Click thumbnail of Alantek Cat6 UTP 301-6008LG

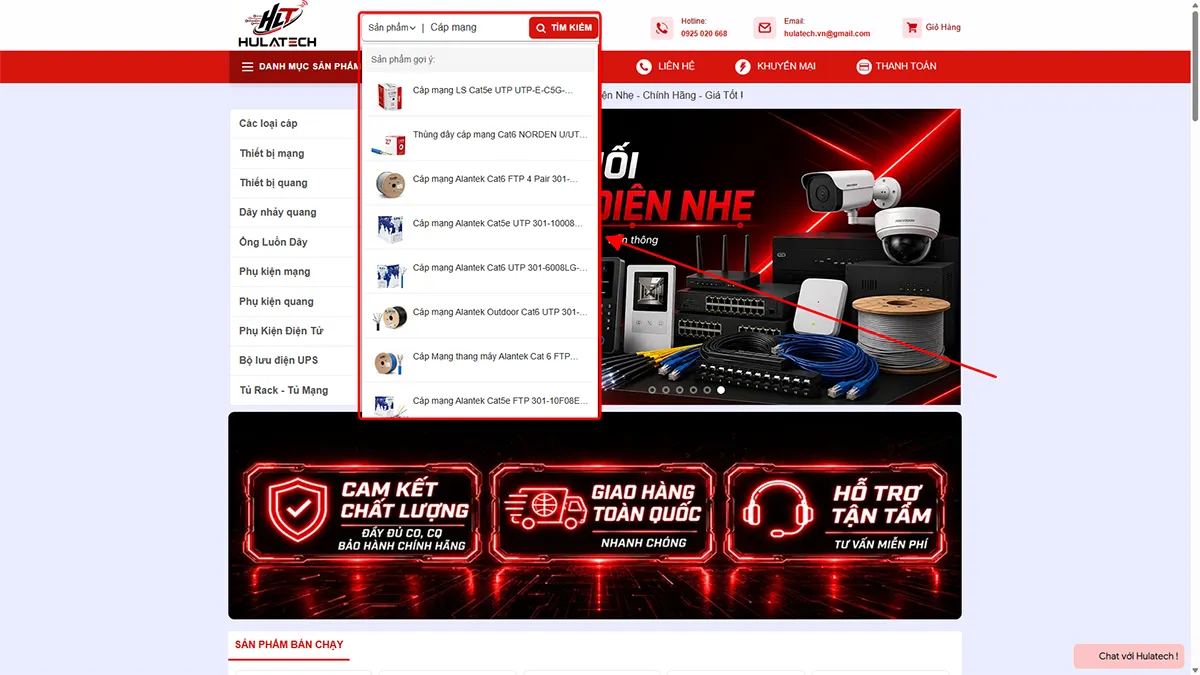[x=389, y=274]
